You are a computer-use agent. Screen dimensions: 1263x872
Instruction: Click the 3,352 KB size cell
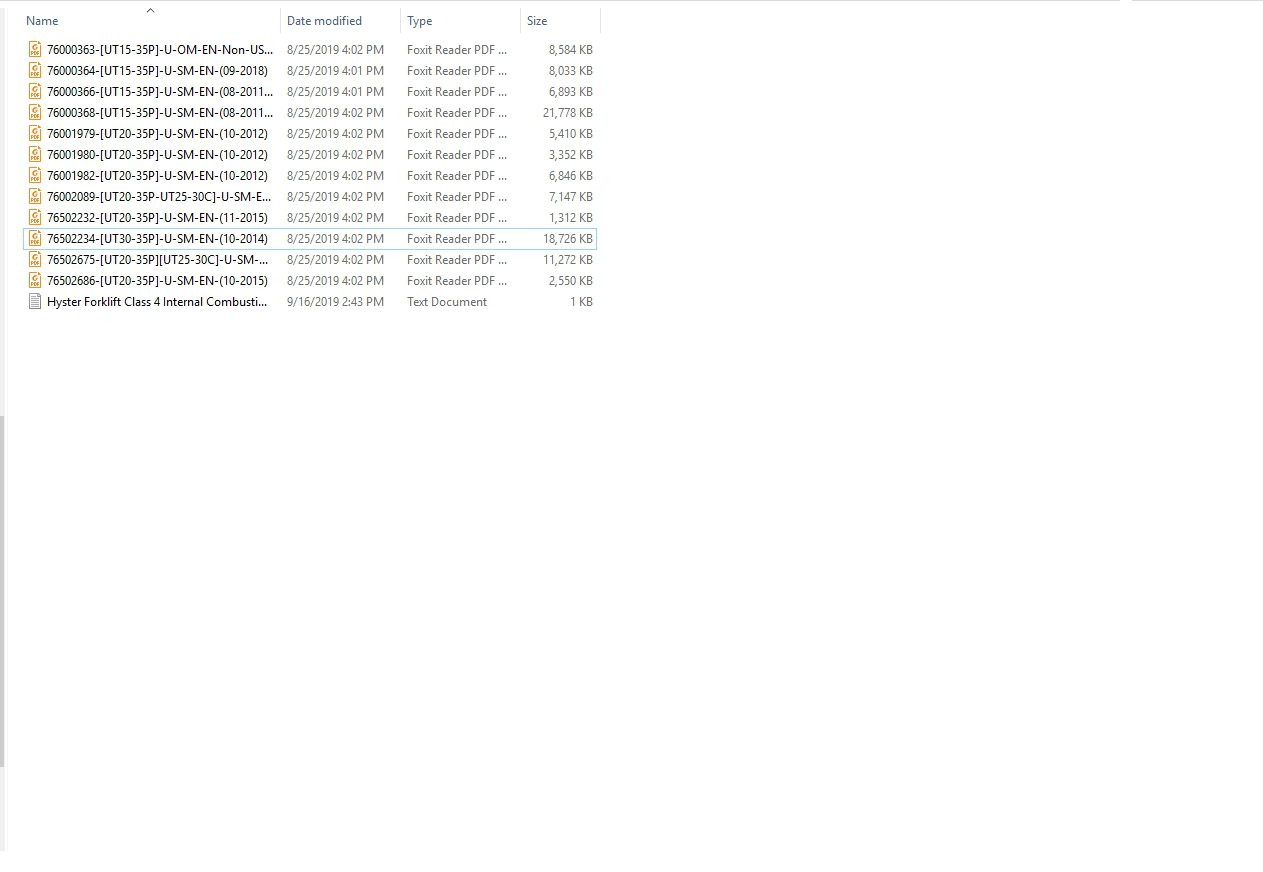[570, 154]
